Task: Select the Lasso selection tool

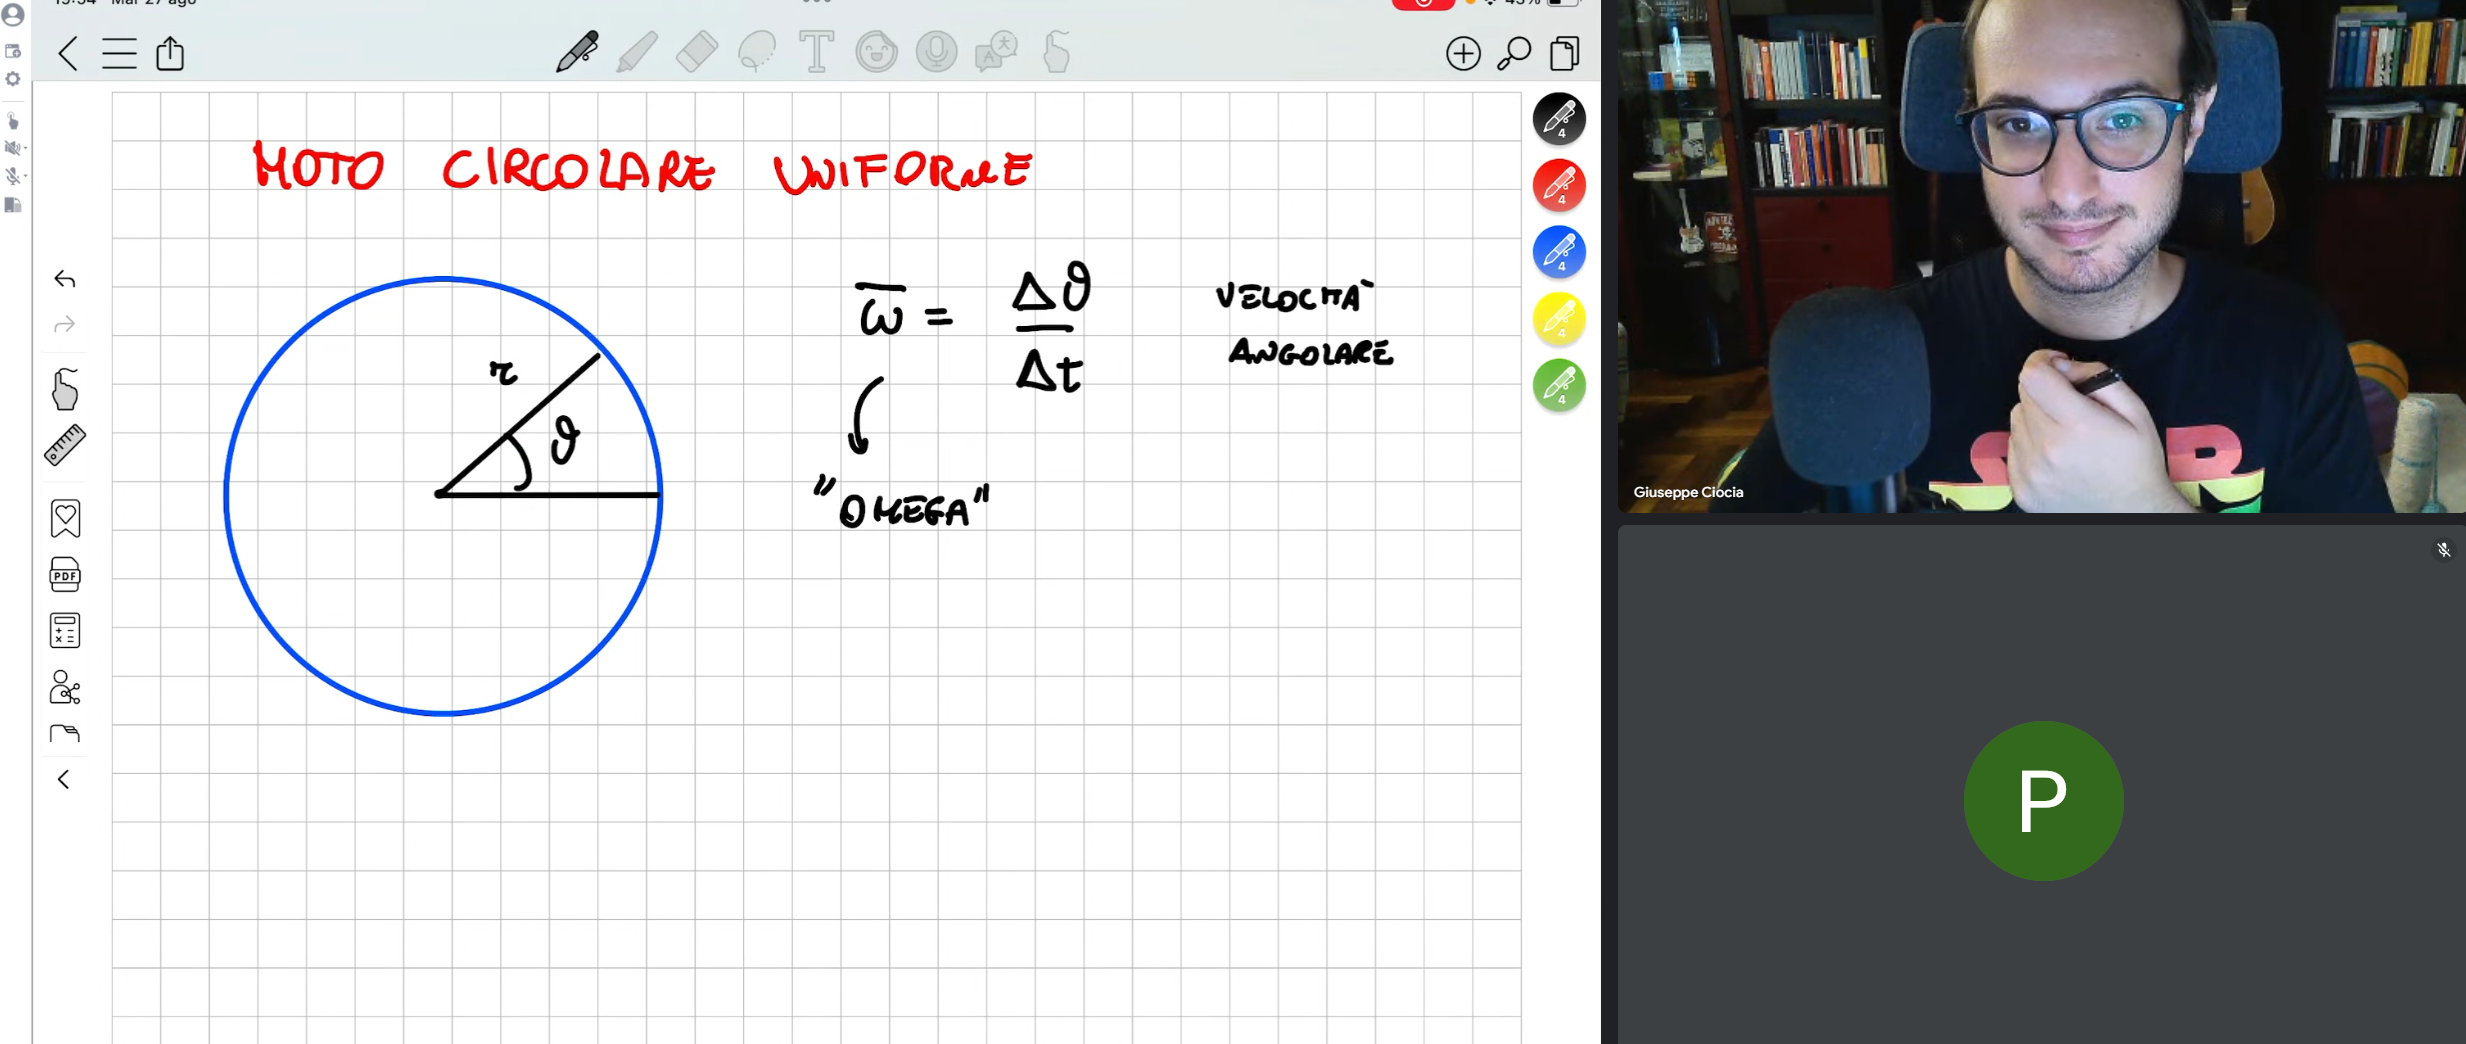Action: (x=757, y=52)
